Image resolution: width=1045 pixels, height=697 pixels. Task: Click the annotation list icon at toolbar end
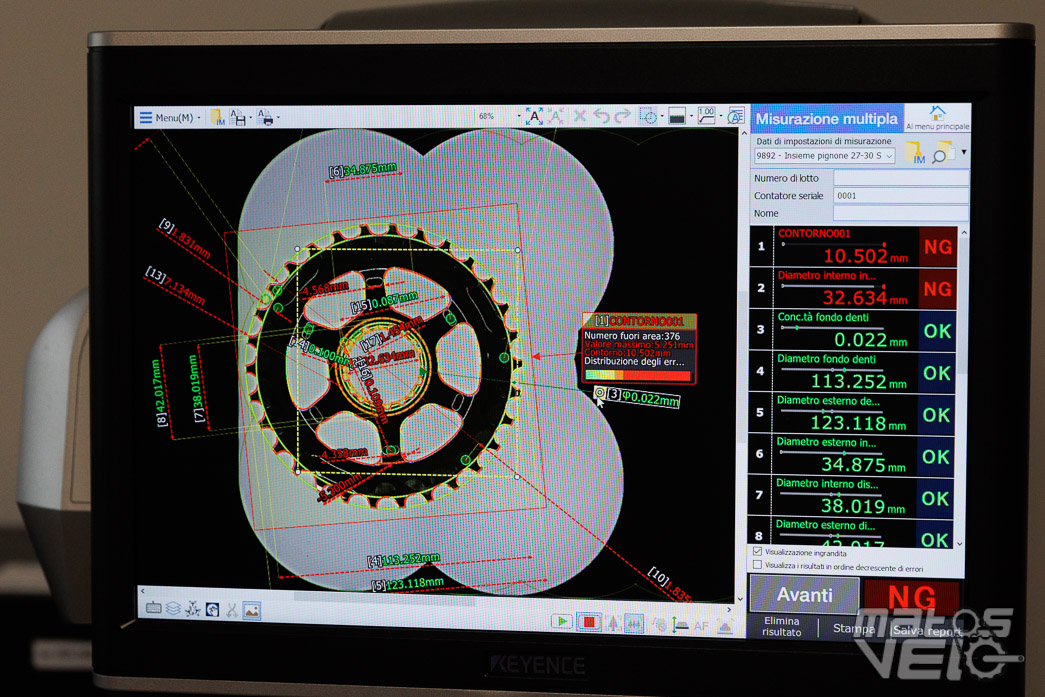click(x=736, y=116)
